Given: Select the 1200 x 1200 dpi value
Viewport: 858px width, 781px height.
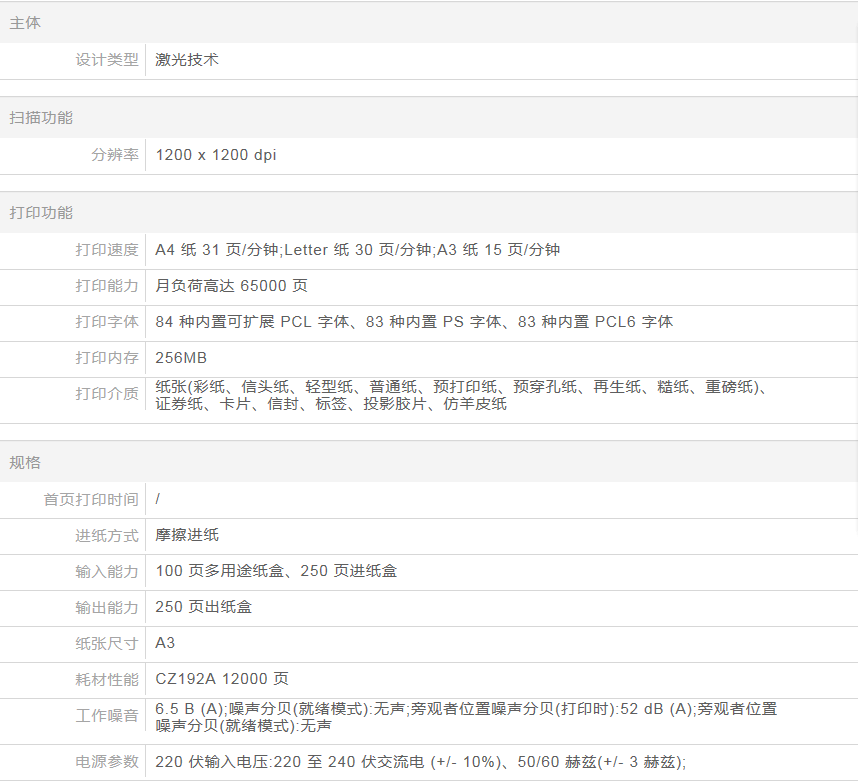Looking at the screenshot, I should (216, 155).
